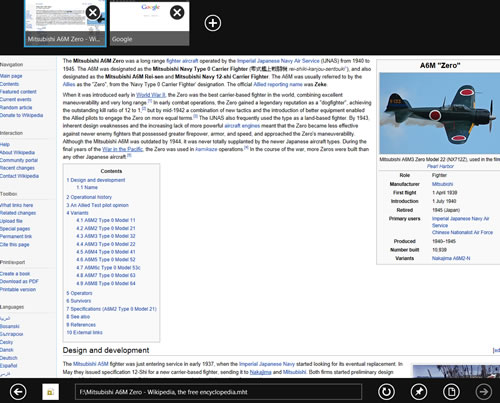Image resolution: width=500 pixels, height=403 pixels.
Task: Open the A6M Zero aircraft photo
Action: [x=440, y=113]
